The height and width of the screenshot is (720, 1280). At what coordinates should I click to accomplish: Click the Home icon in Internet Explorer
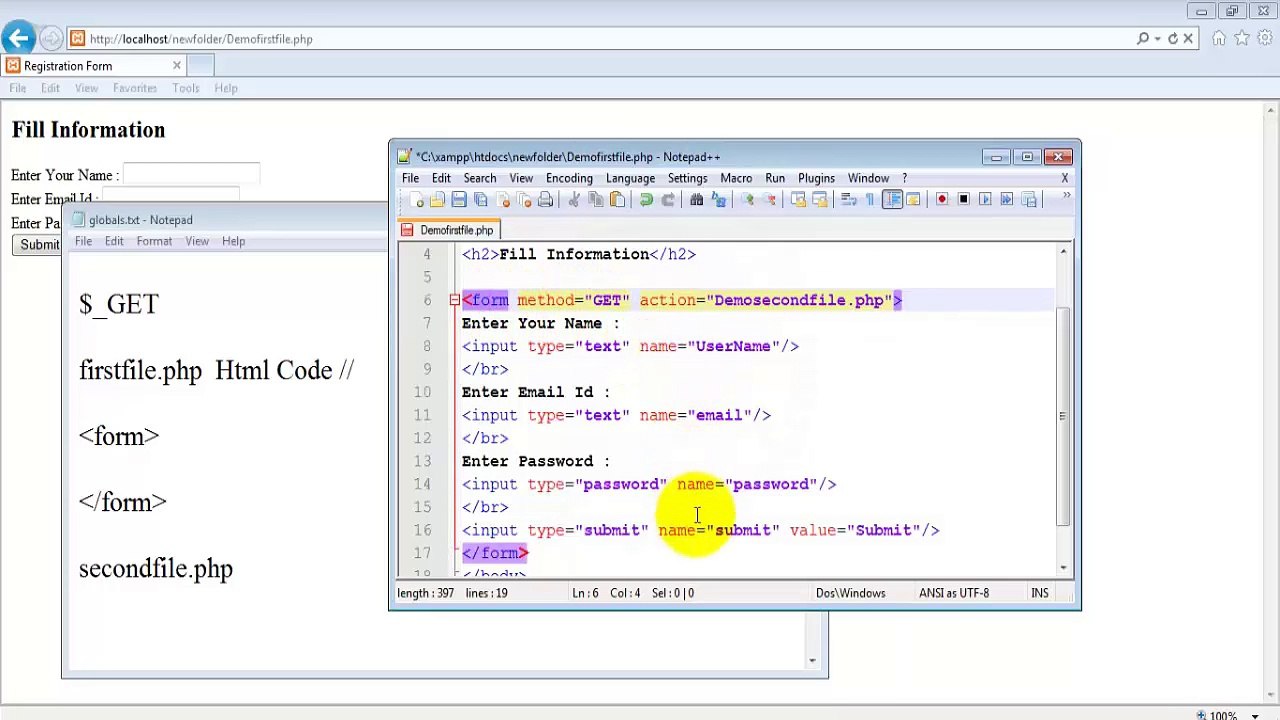(1219, 39)
